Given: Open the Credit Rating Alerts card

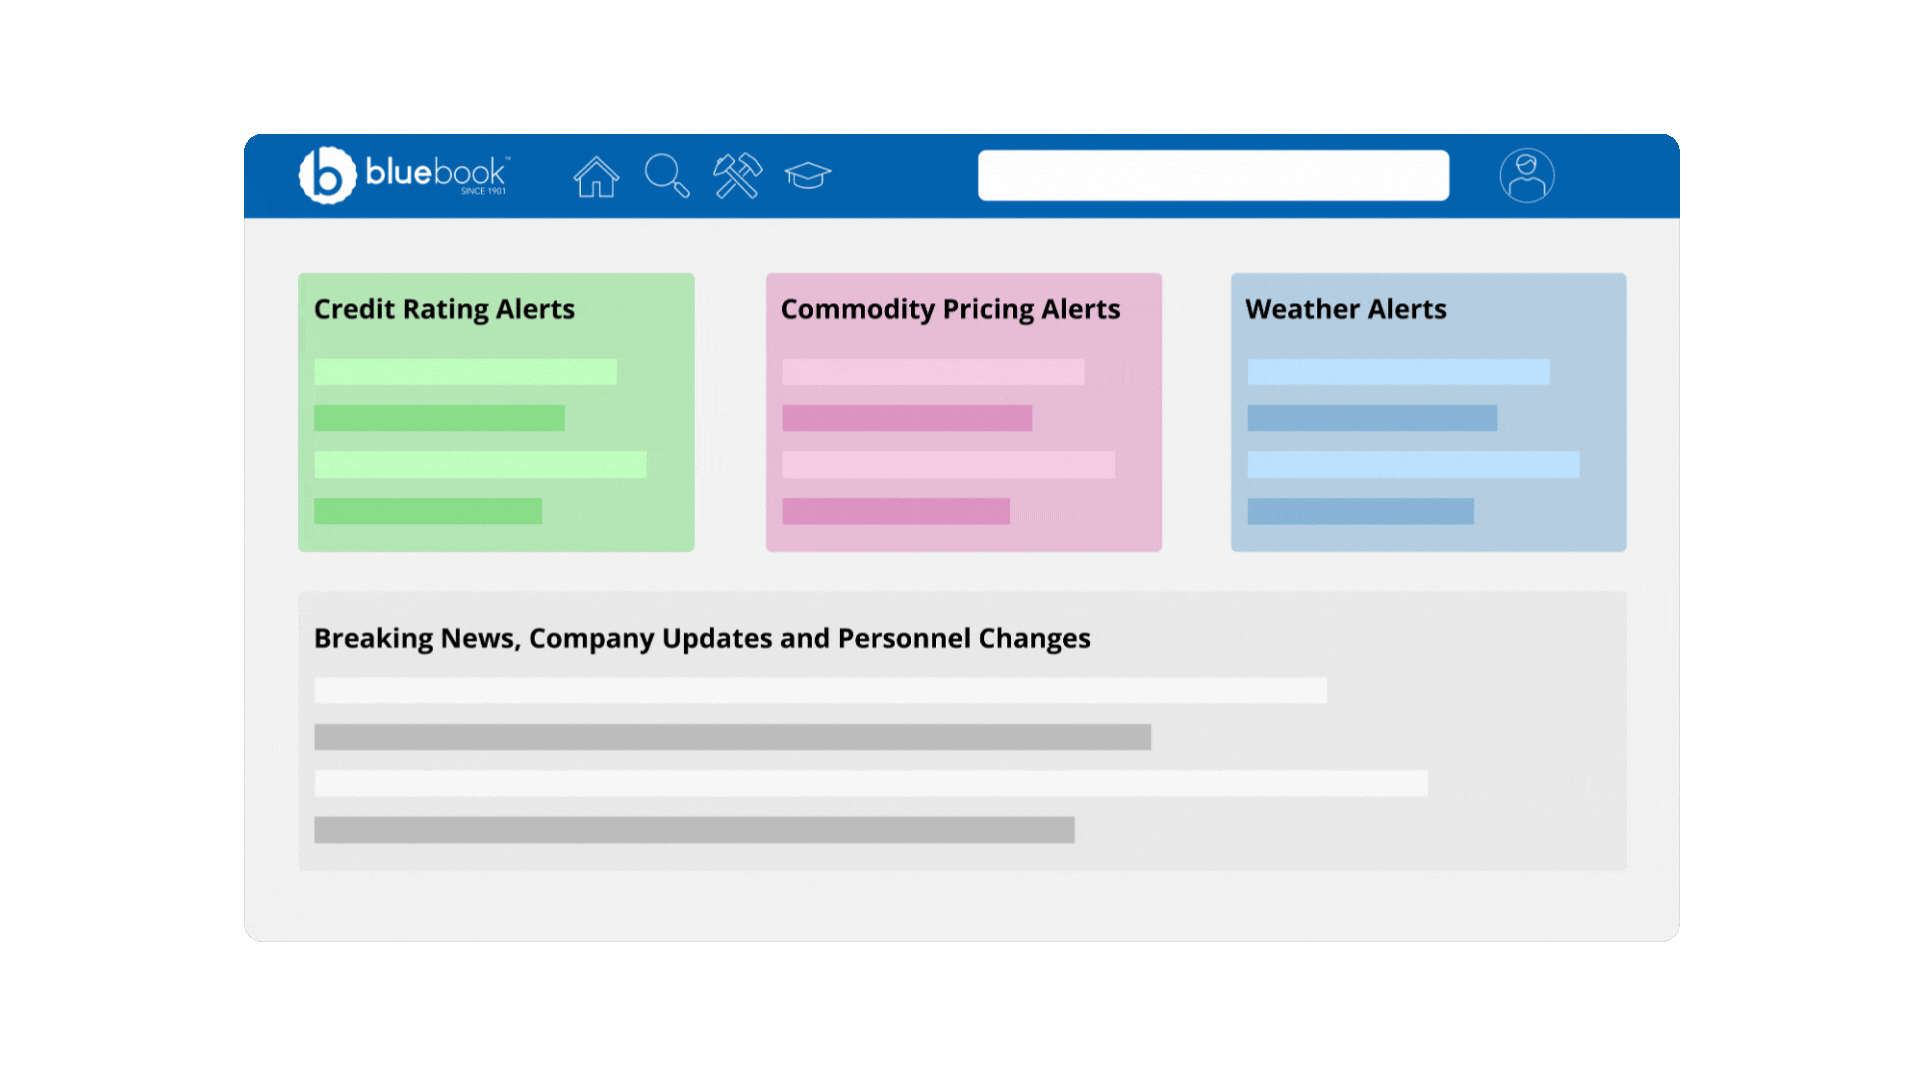Looking at the screenshot, I should tap(496, 412).
